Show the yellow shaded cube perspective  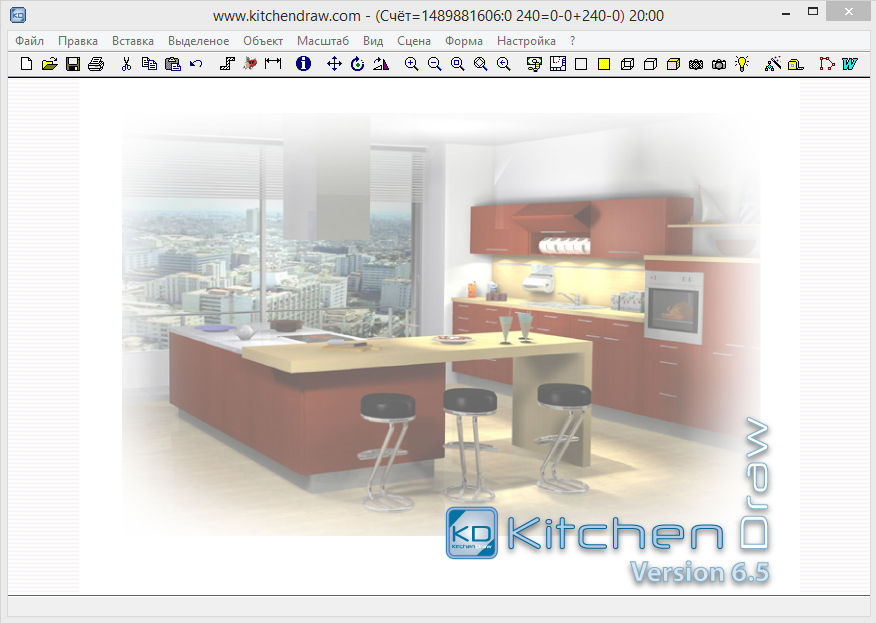[673, 64]
